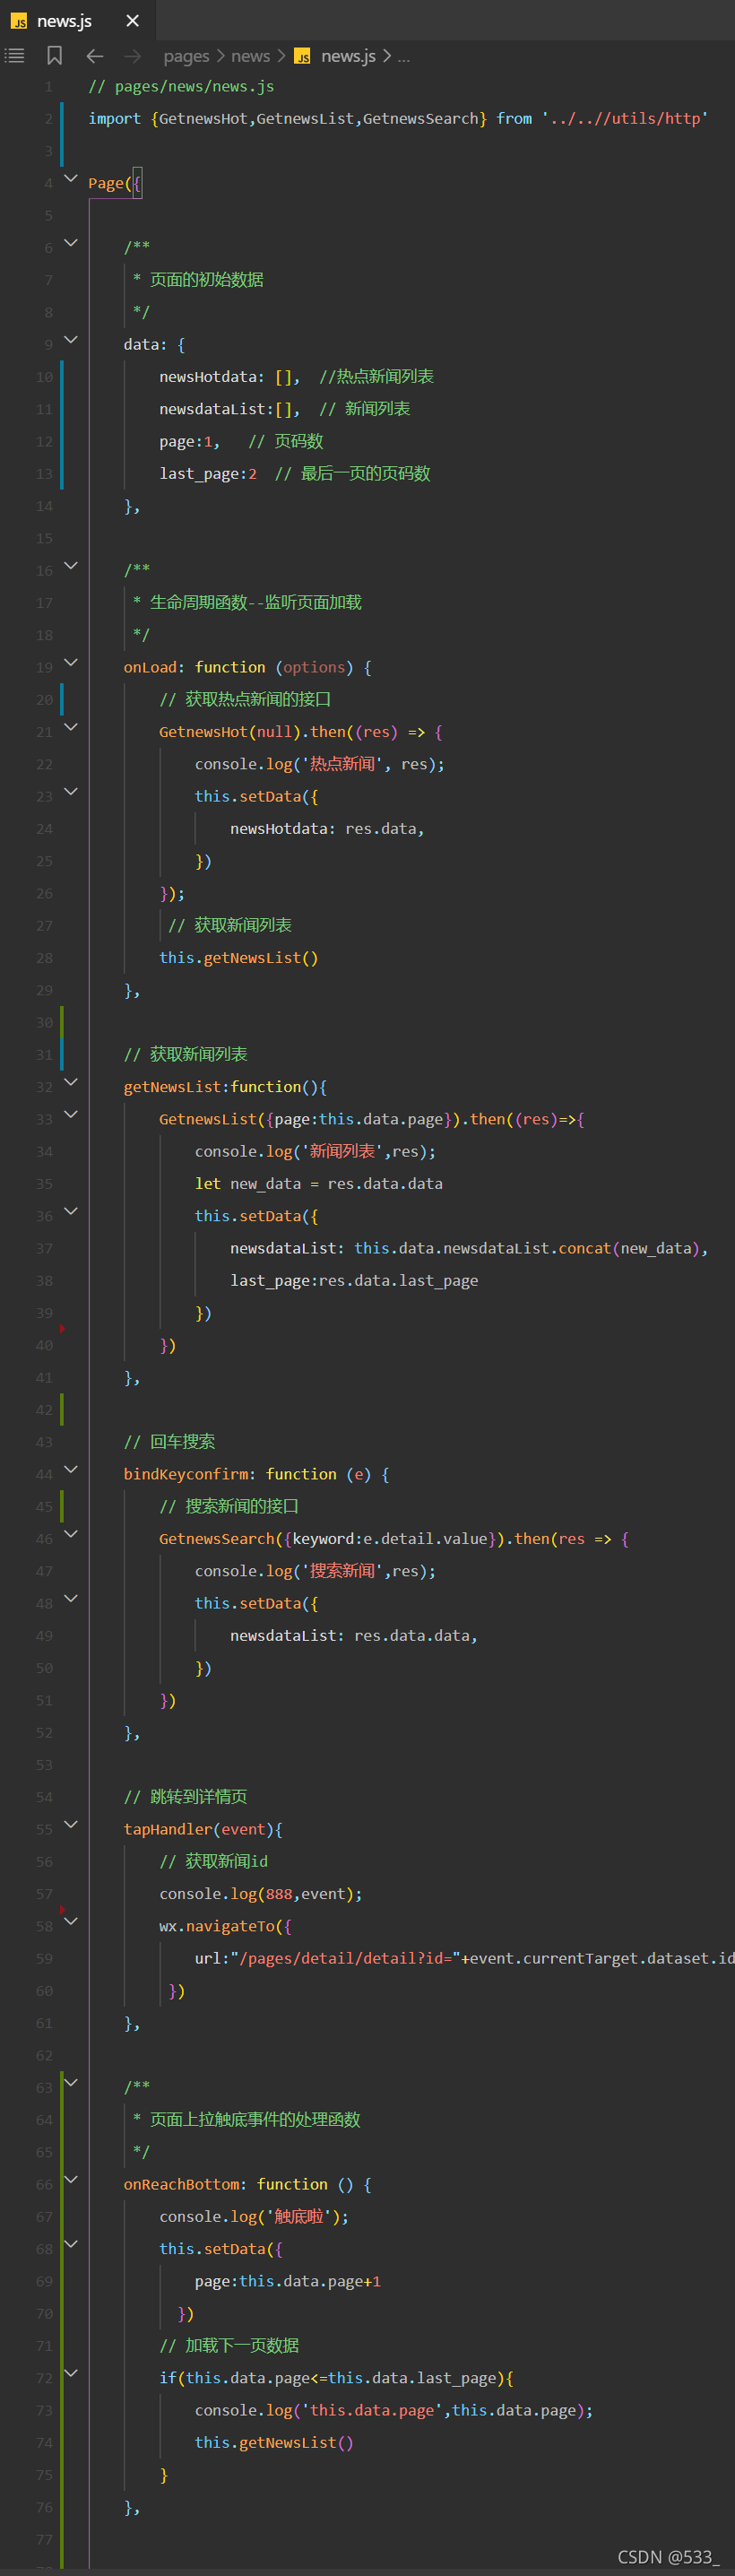Open the news folder breadcrumb segment

250,56
